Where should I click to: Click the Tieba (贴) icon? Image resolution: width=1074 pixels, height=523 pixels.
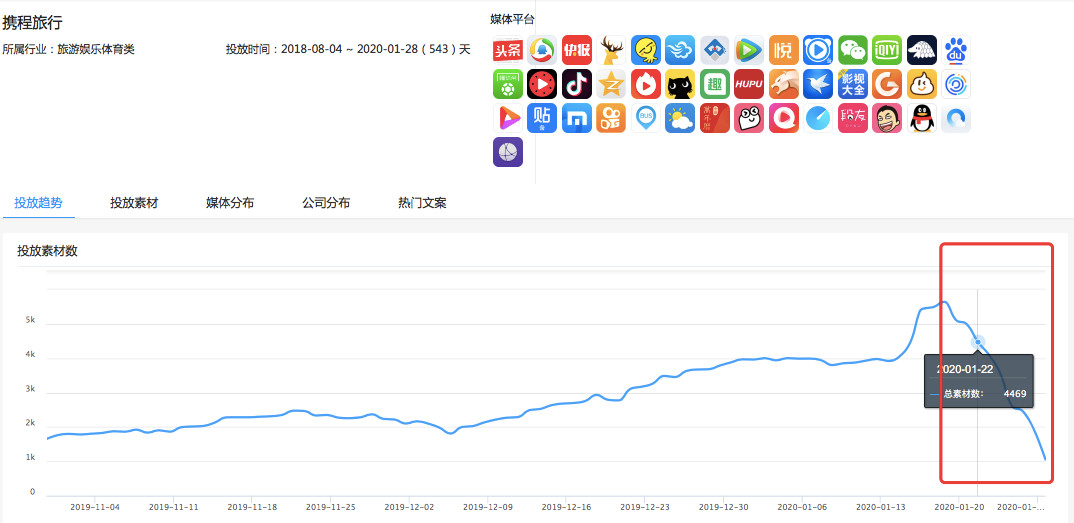(542, 119)
